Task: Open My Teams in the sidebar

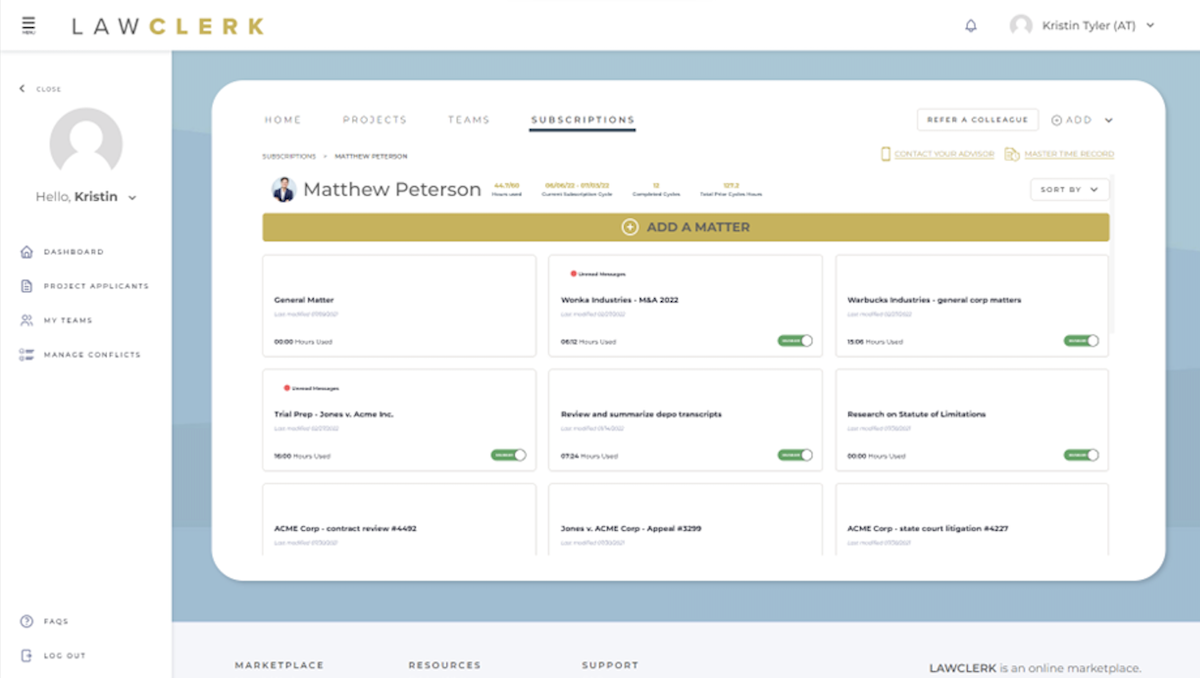Action: (x=56, y=320)
